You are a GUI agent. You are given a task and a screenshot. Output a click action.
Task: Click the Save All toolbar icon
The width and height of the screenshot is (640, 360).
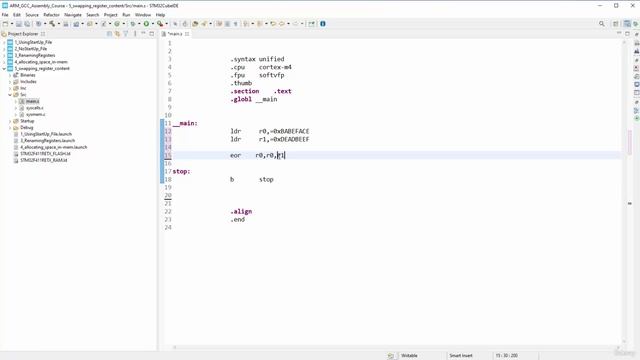27,24
